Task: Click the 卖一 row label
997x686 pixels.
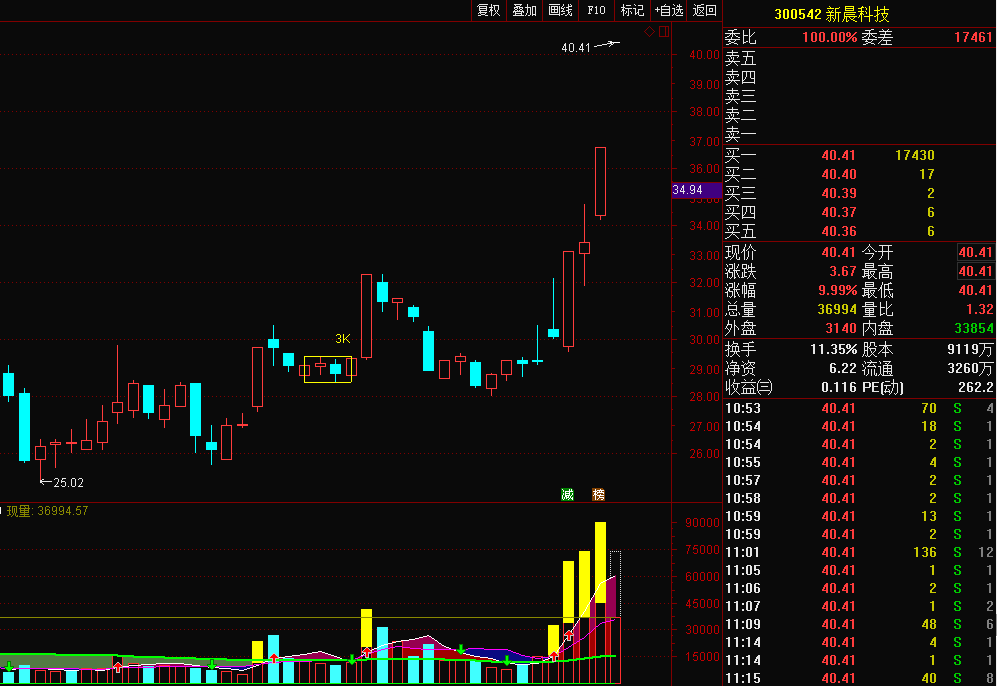Action: coord(741,135)
